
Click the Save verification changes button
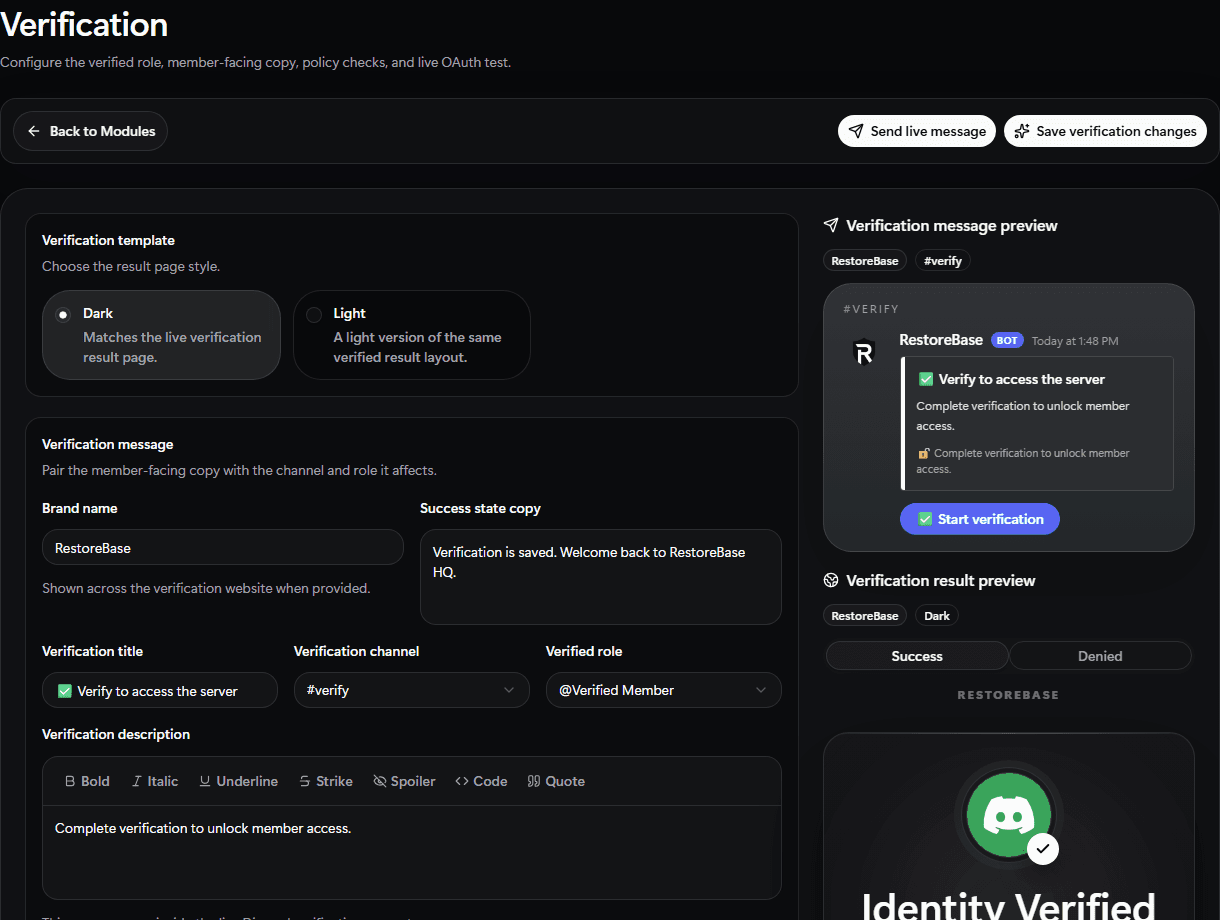(x=1105, y=131)
